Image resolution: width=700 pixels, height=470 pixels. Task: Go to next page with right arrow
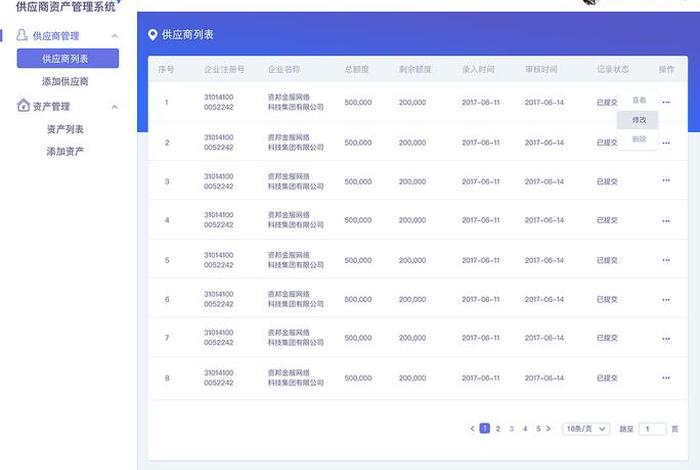tap(548, 428)
